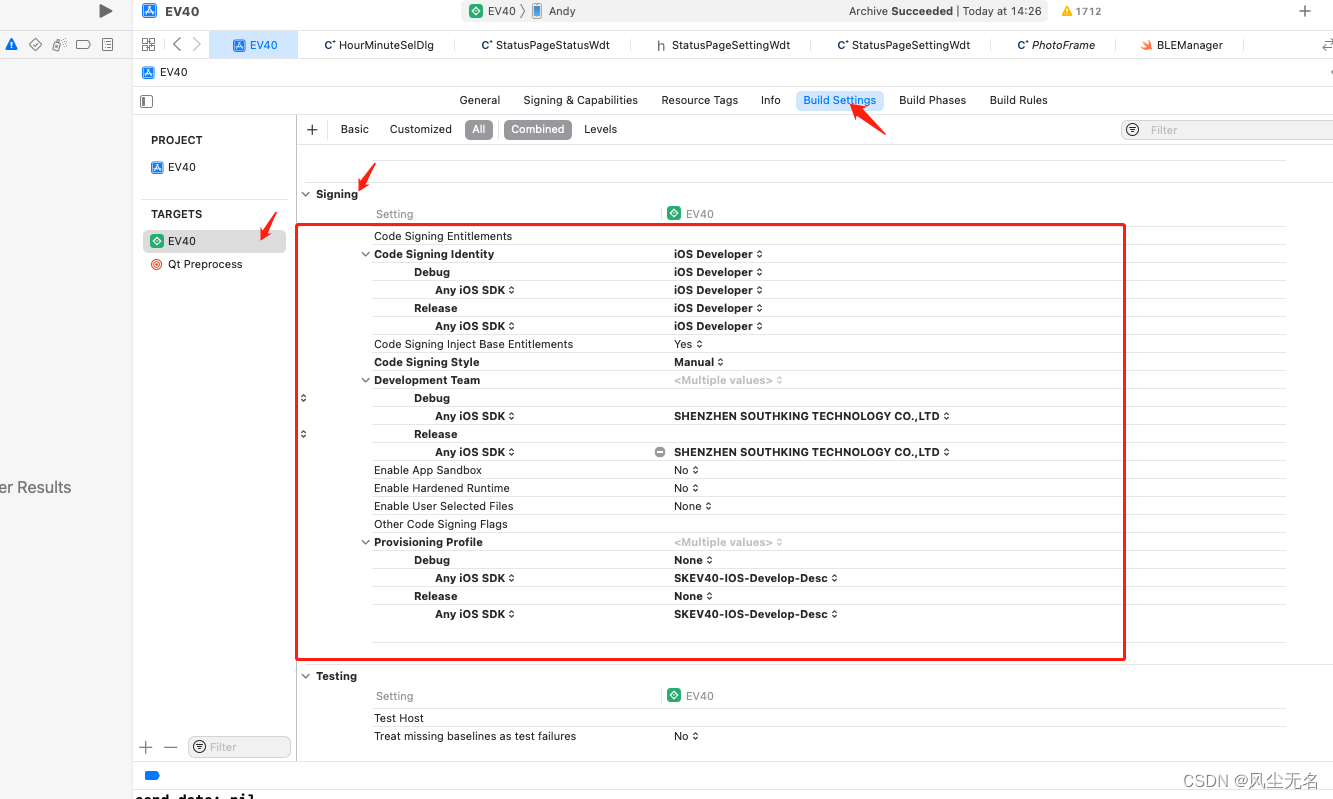This screenshot has height=799, width=1333.
Task: Collapse the Development Team row
Action: [366, 380]
